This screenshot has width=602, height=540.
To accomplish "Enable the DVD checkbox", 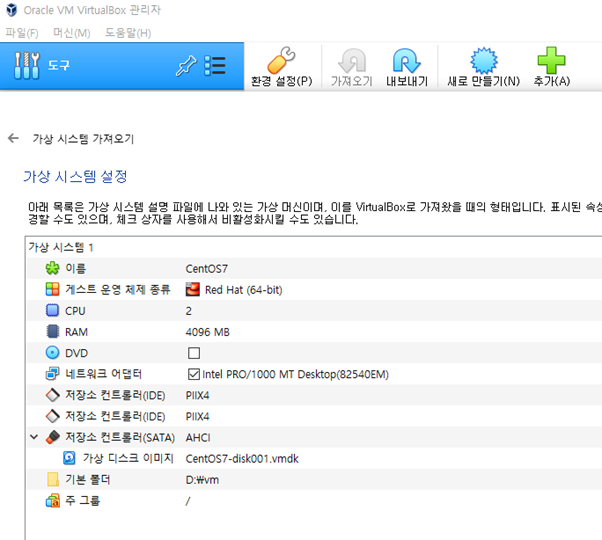I will coord(194,353).
